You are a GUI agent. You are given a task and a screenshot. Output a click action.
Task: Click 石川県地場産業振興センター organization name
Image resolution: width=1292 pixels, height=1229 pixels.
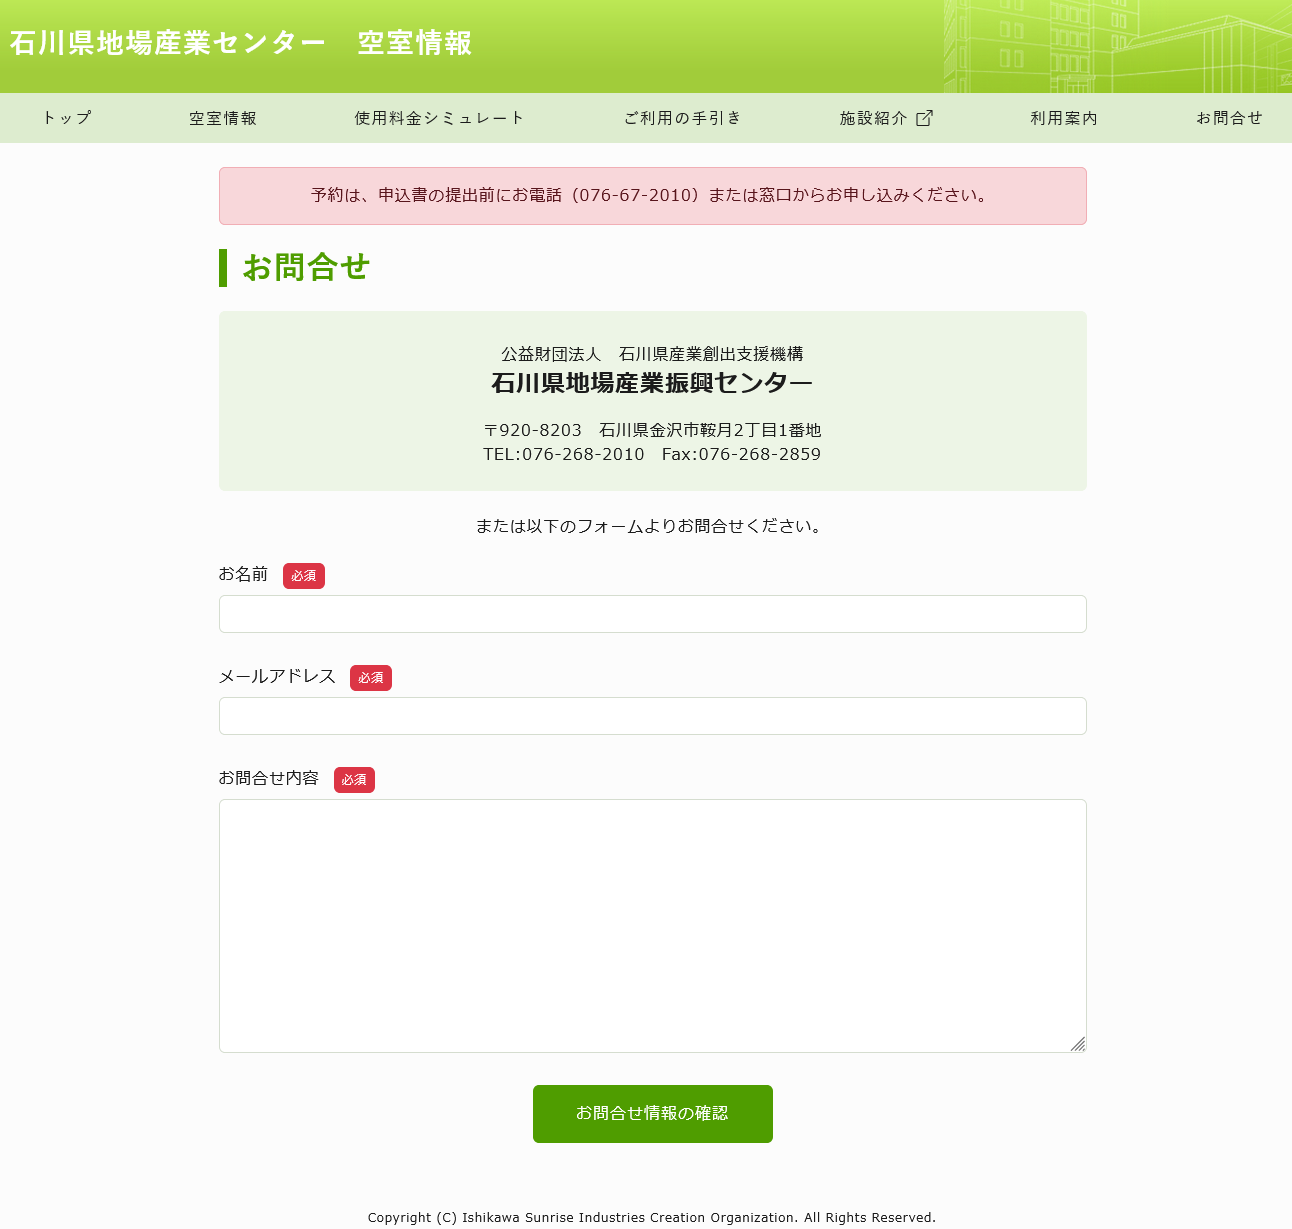pos(653,383)
